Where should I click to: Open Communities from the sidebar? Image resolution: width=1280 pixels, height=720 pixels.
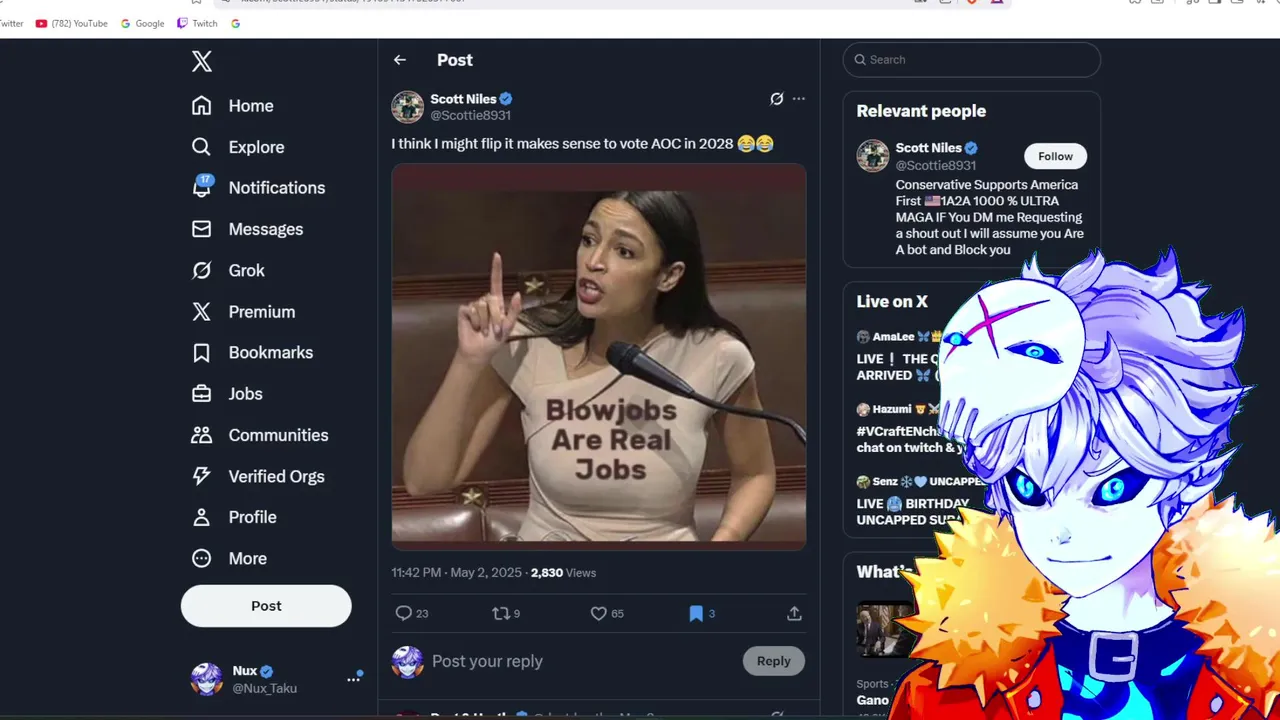click(x=259, y=435)
